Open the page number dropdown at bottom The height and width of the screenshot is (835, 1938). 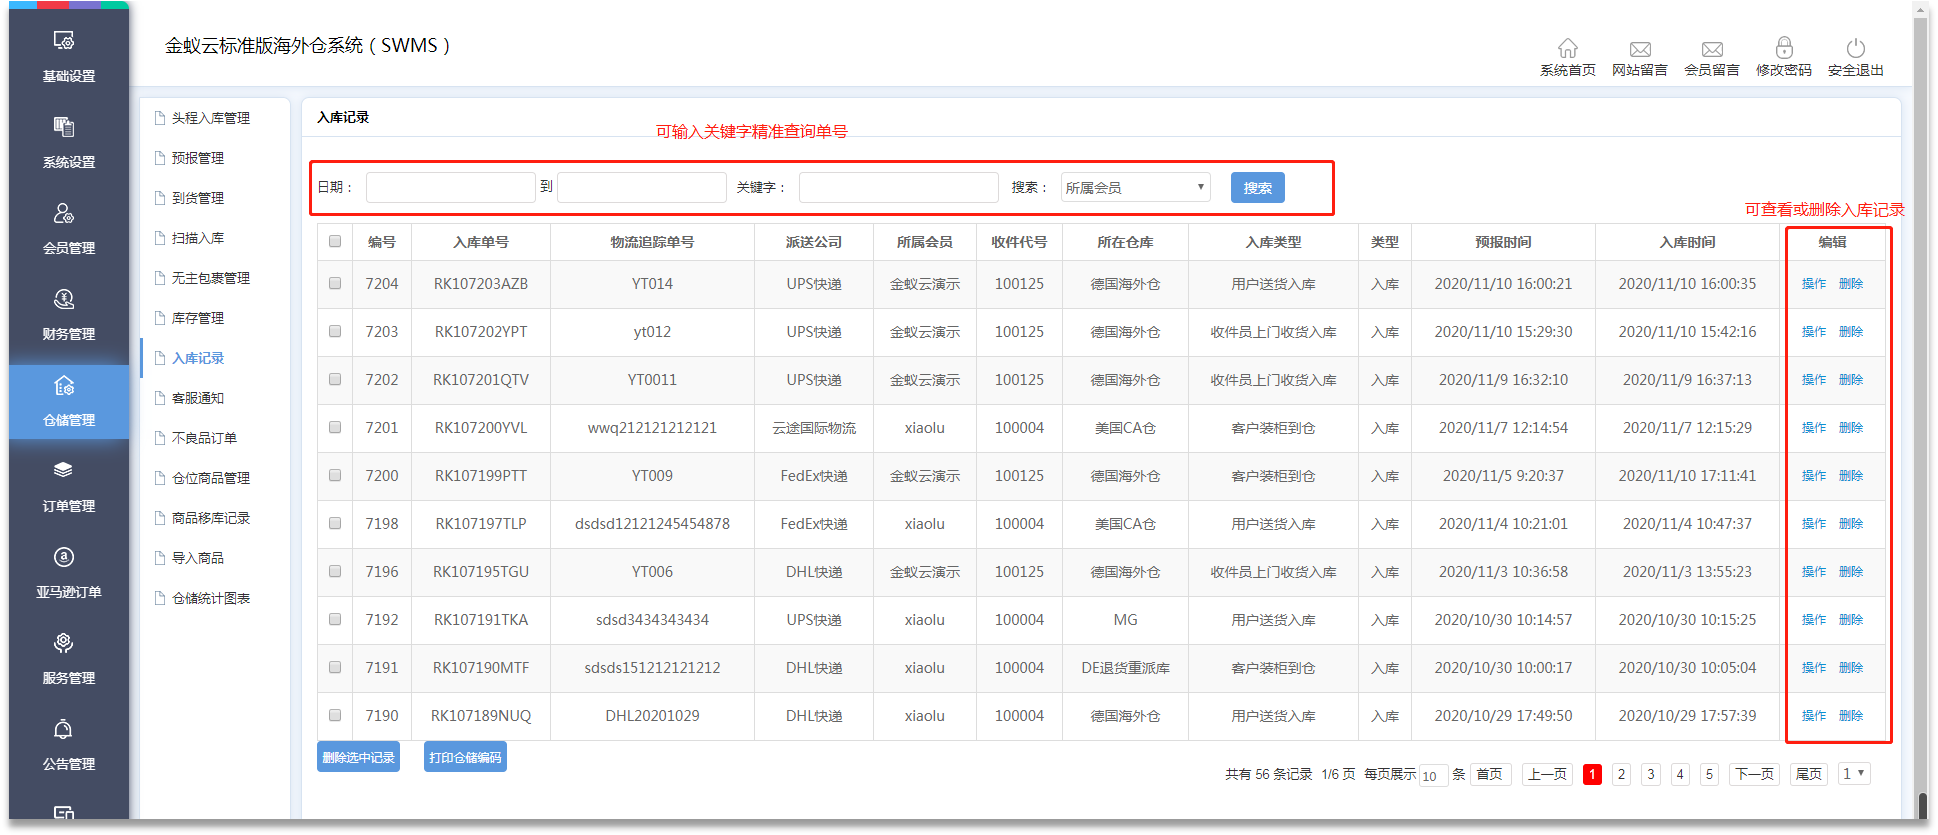point(1853,774)
